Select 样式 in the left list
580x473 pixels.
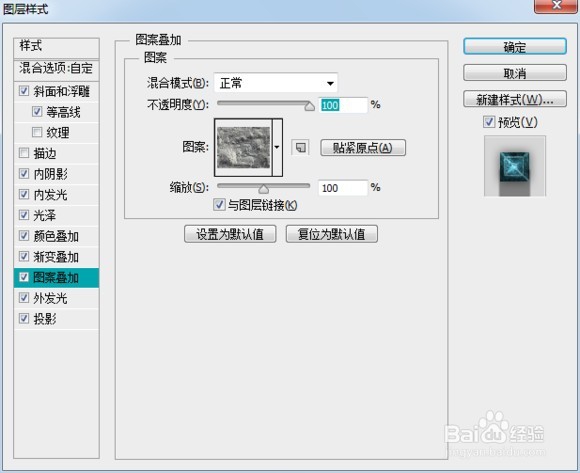coord(56,47)
